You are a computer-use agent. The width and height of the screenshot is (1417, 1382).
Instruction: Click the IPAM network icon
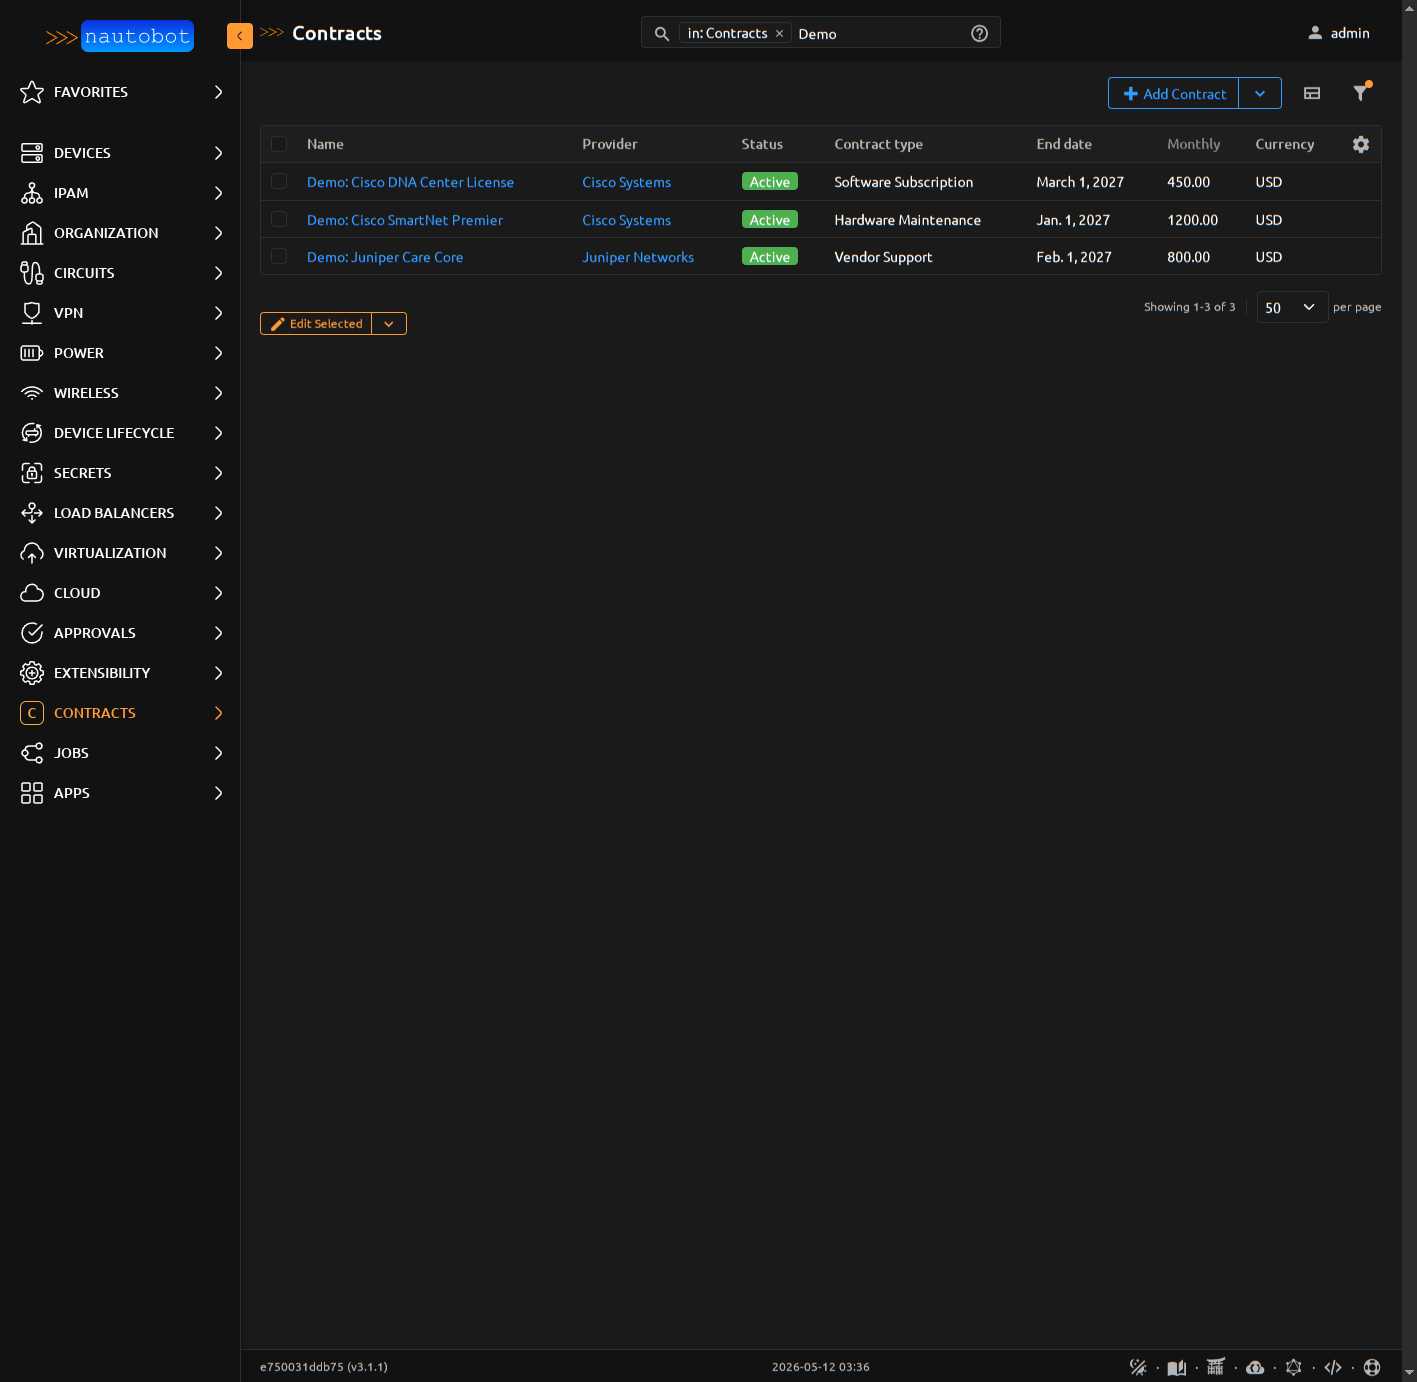[x=32, y=193]
